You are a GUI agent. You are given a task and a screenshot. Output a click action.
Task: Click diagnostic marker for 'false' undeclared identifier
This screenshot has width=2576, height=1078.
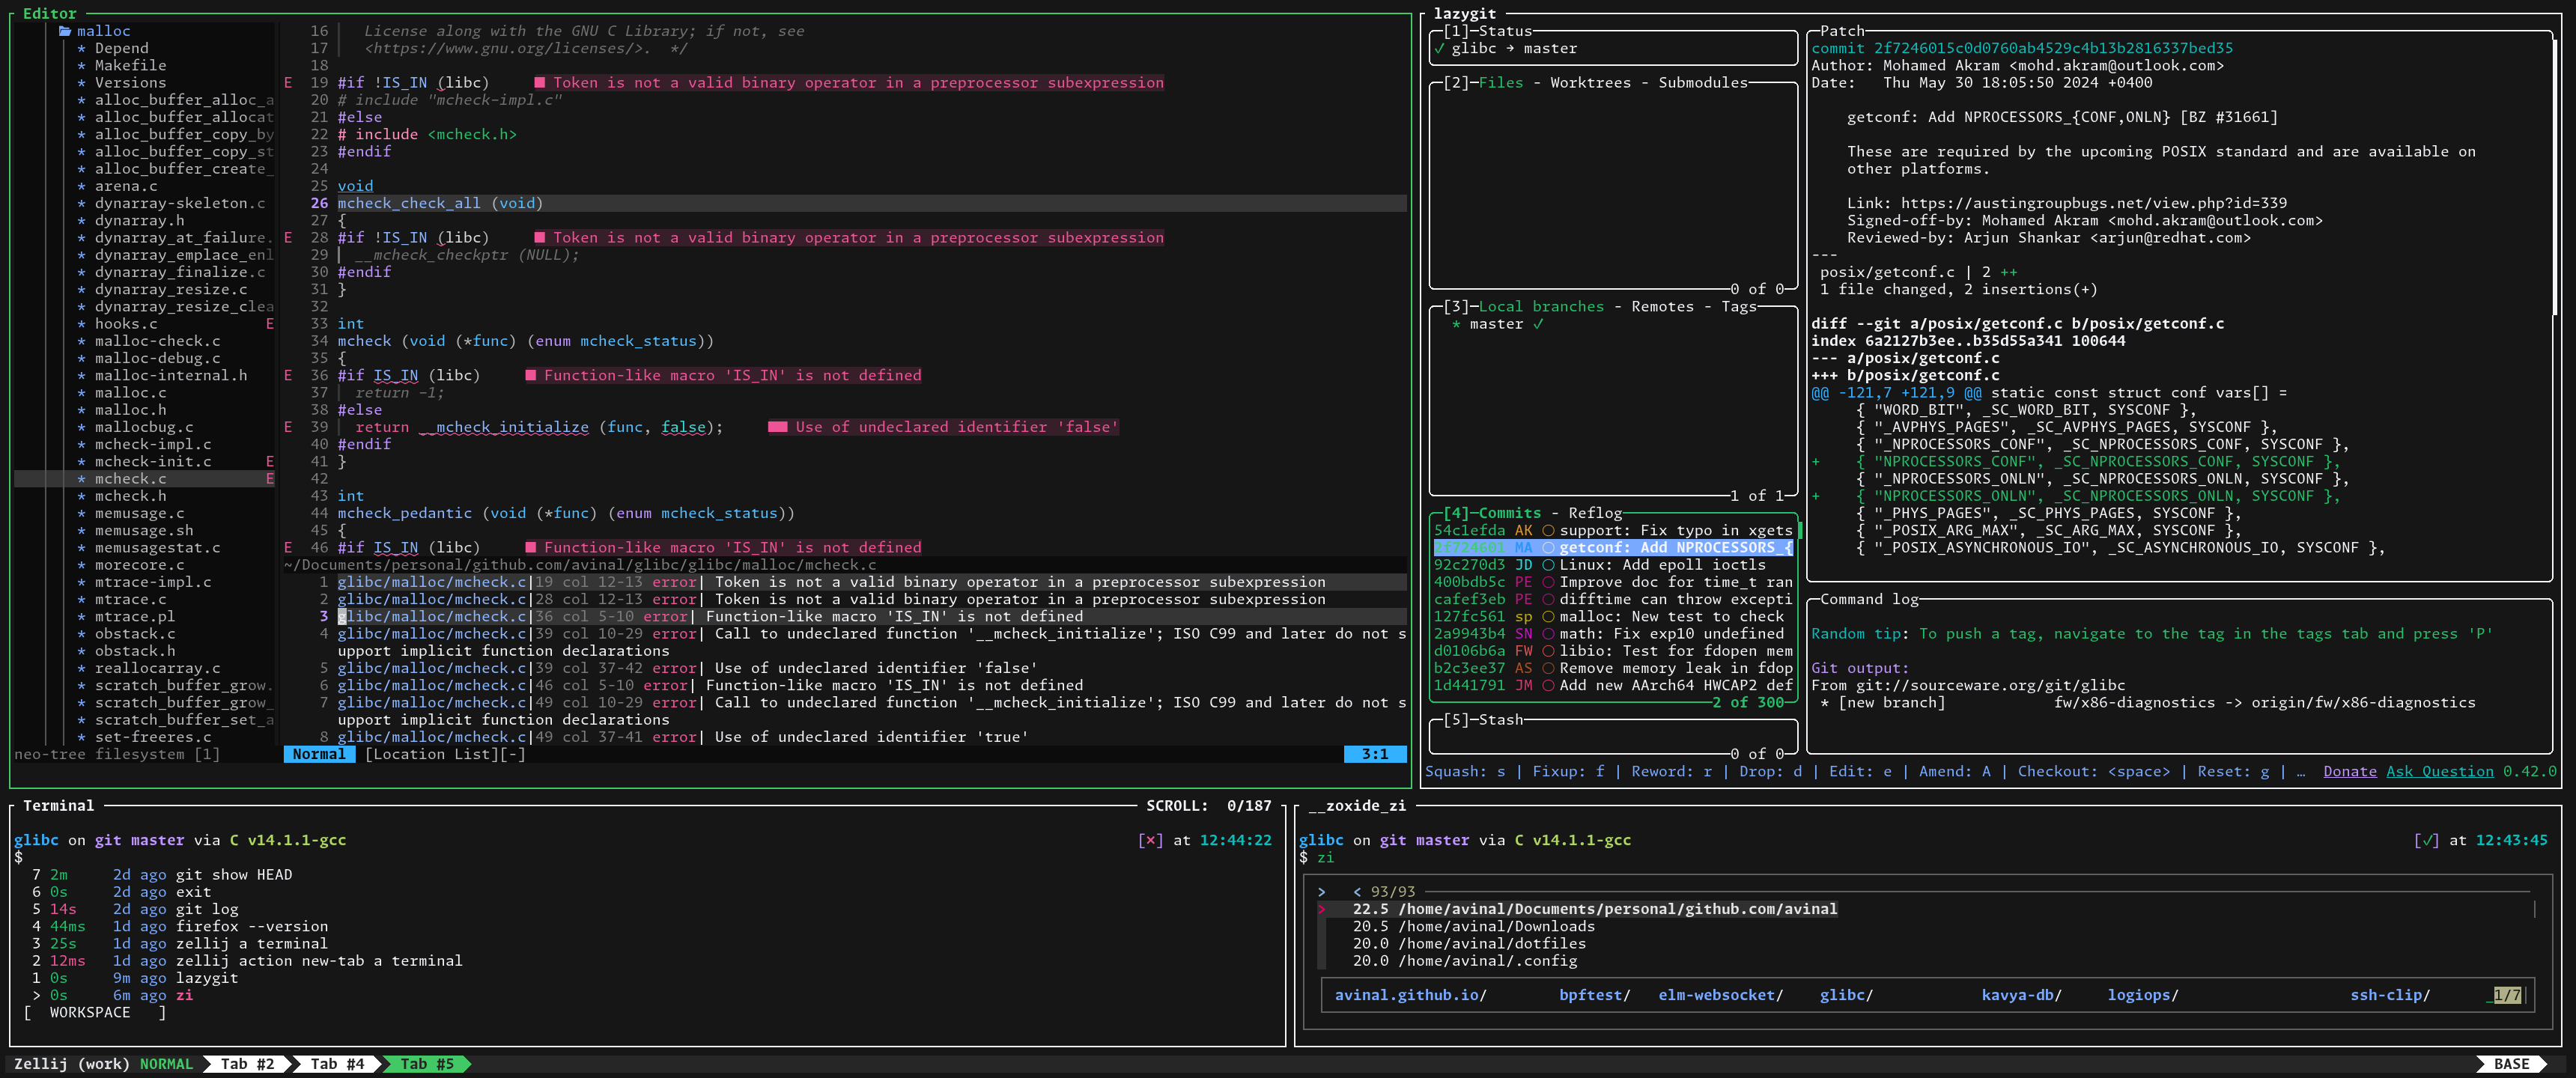(777, 427)
